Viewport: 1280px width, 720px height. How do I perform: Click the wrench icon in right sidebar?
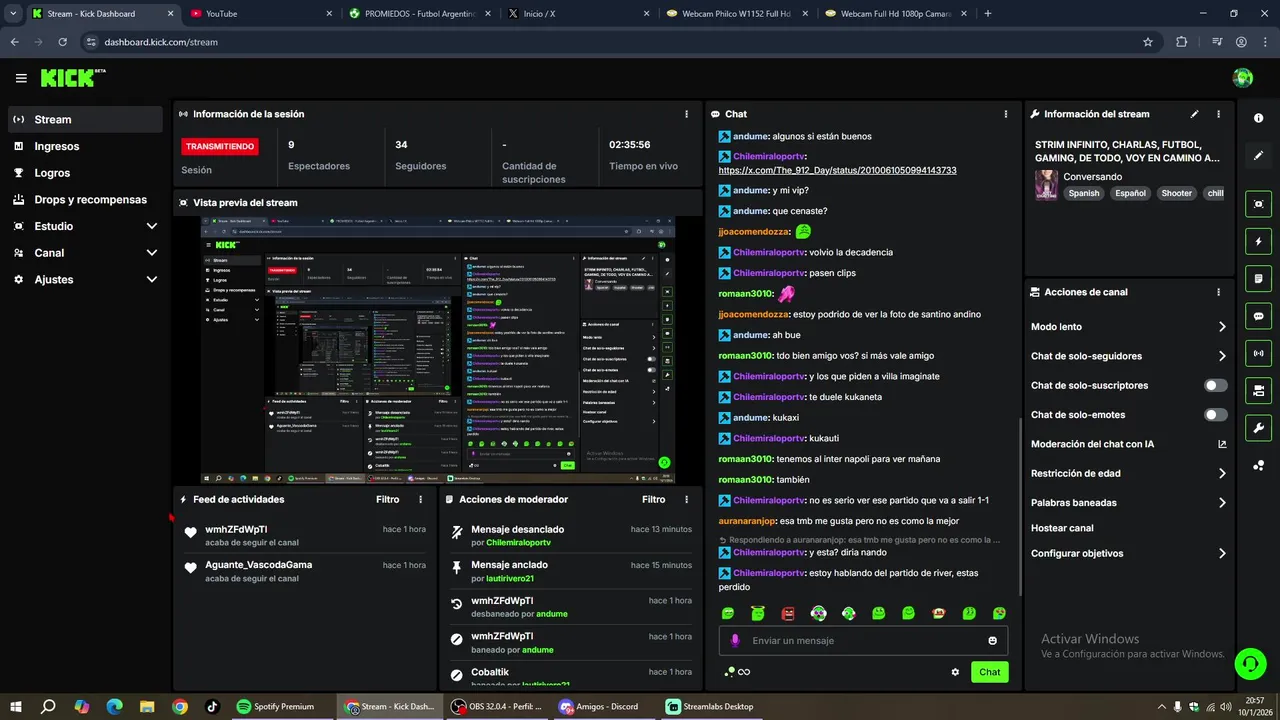click(x=1258, y=428)
